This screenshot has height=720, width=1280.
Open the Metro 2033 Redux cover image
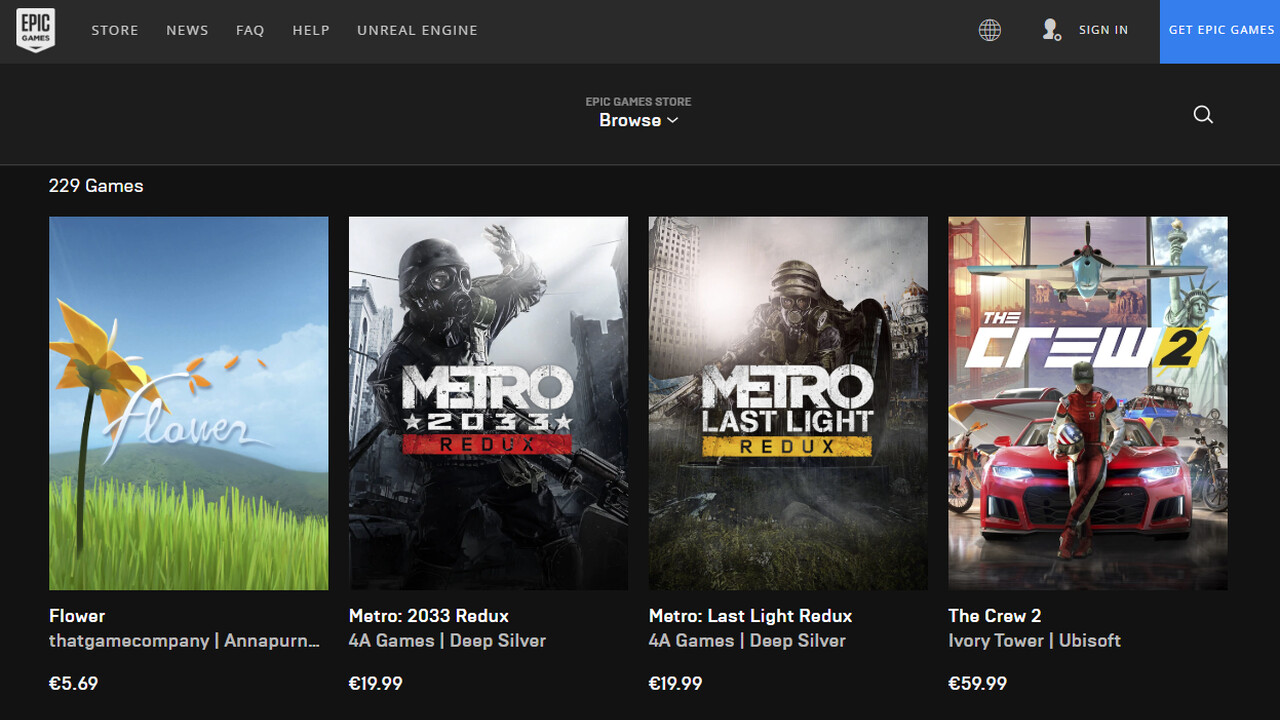click(488, 403)
